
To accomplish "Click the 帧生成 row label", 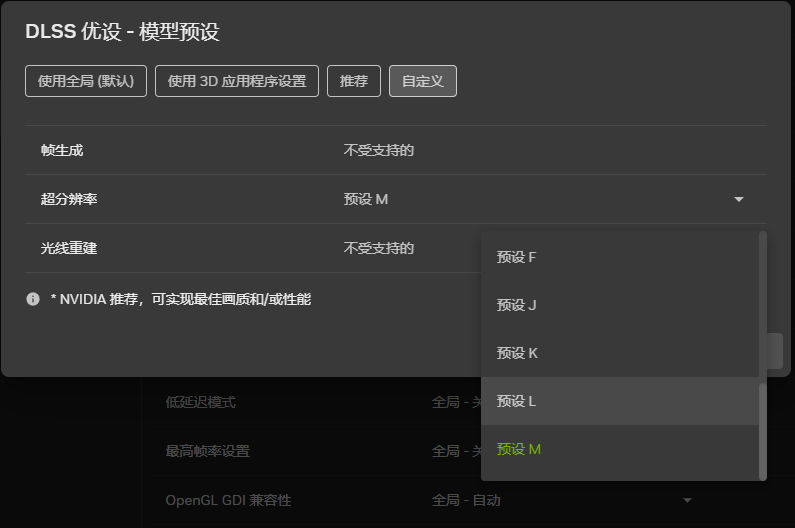I will 62,150.
